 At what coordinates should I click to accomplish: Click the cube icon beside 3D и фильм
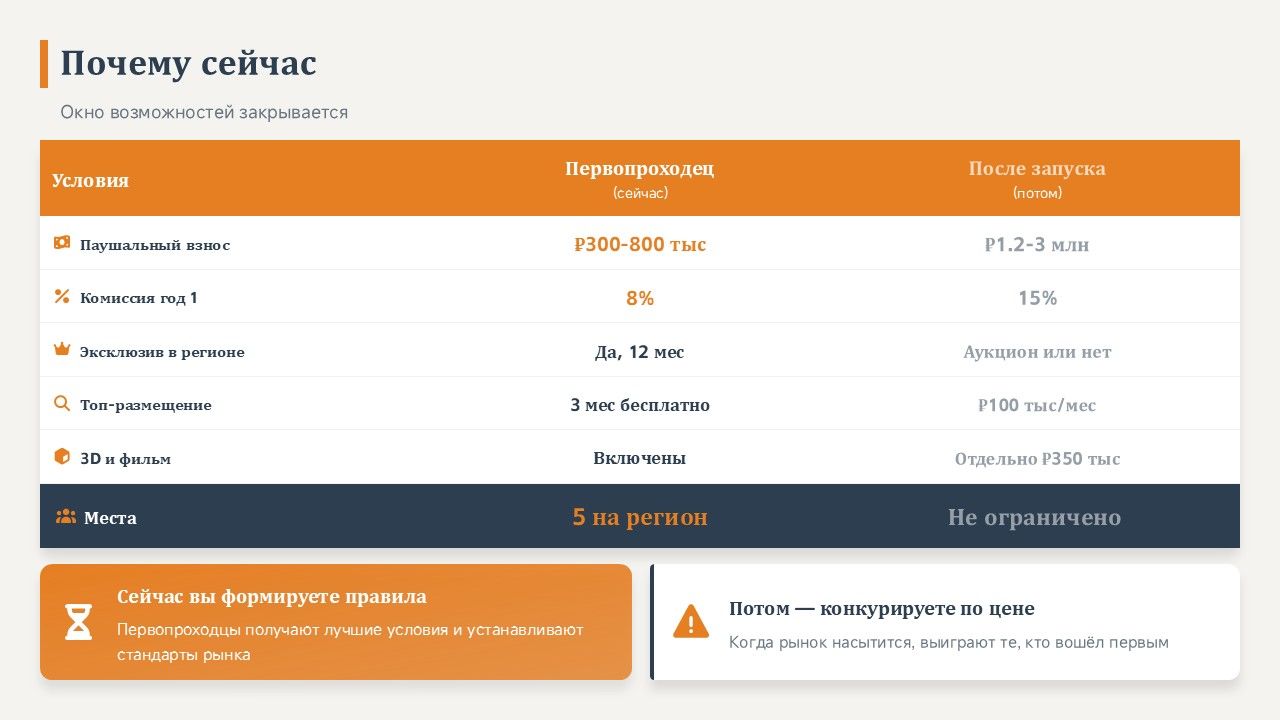coord(62,457)
